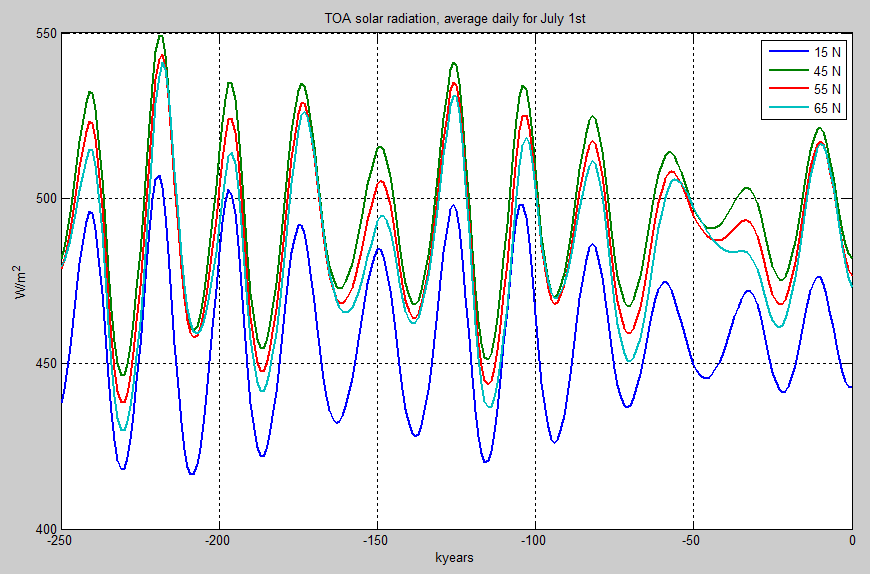This screenshot has height=574, width=870.
Task: Click the 550 y-axis tick label
Action: [45, 34]
